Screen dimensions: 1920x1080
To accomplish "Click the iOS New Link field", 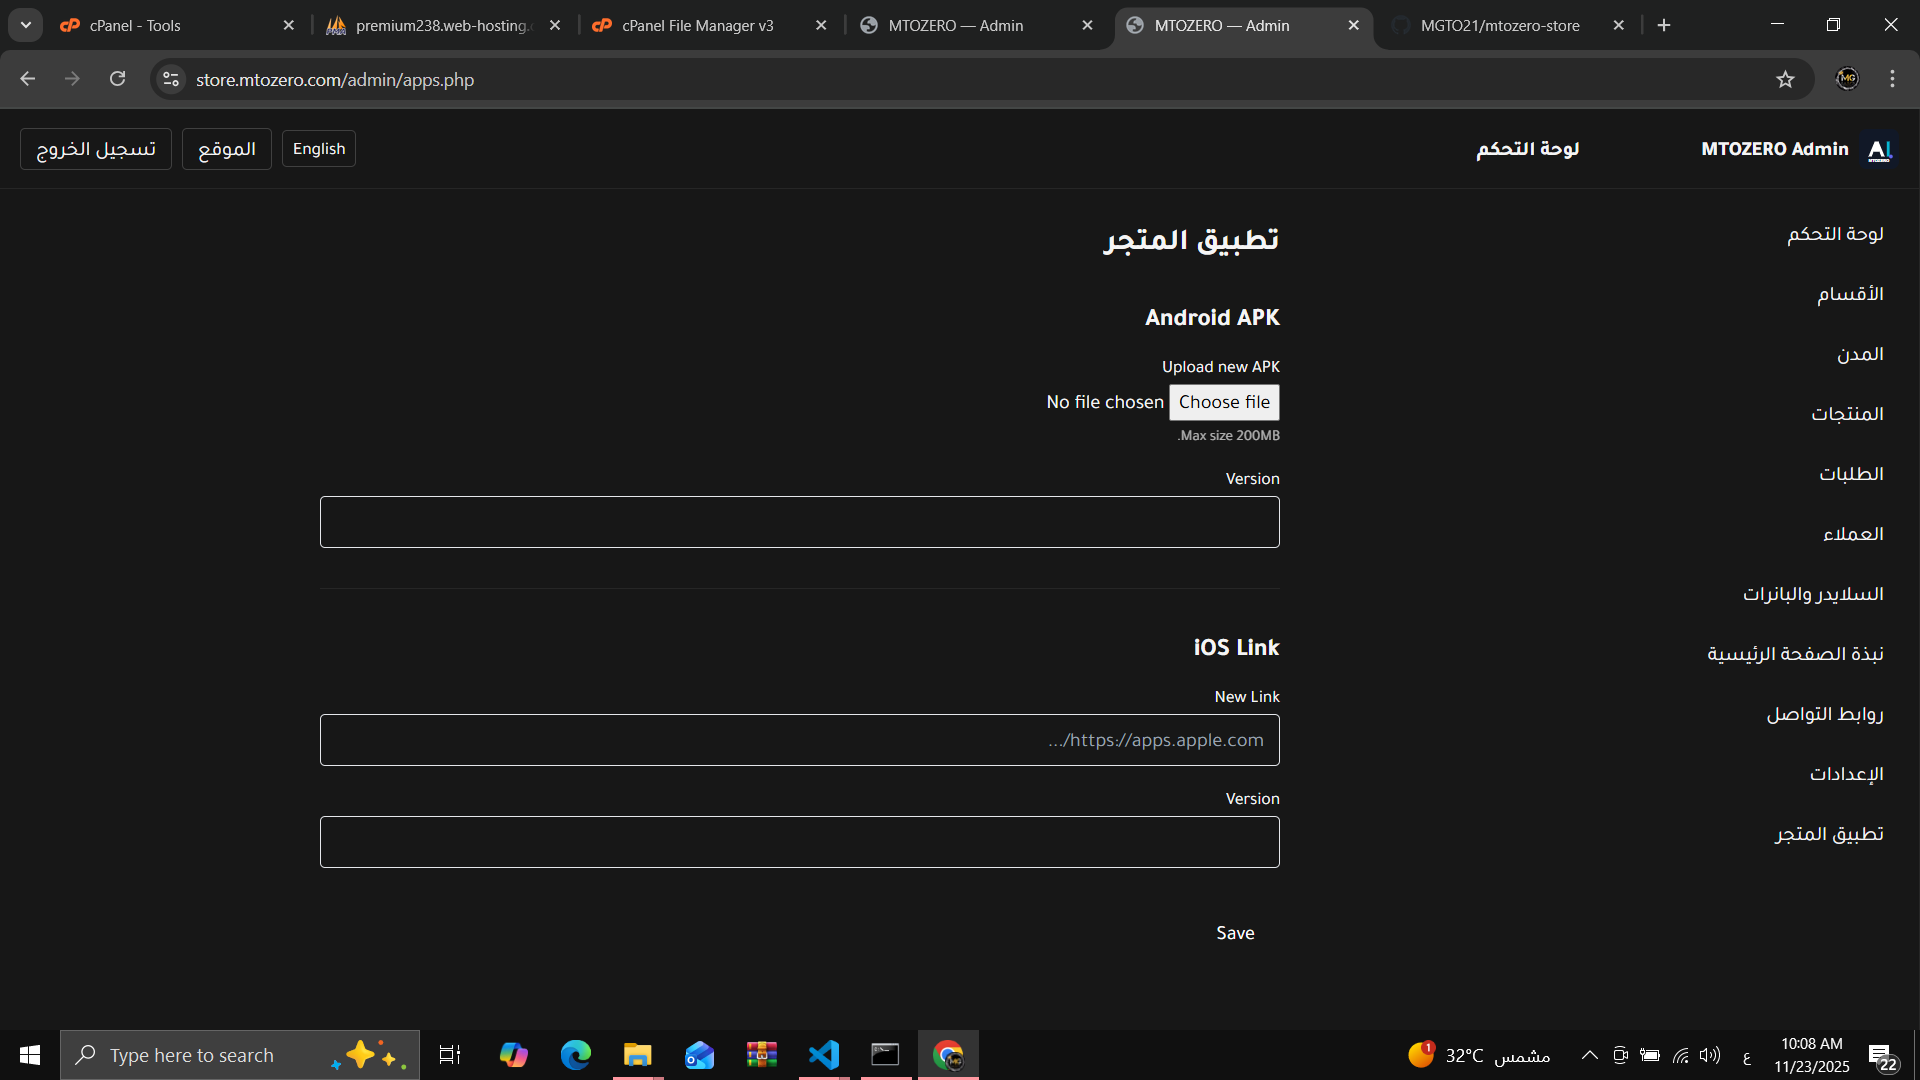I will click(x=799, y=740).
